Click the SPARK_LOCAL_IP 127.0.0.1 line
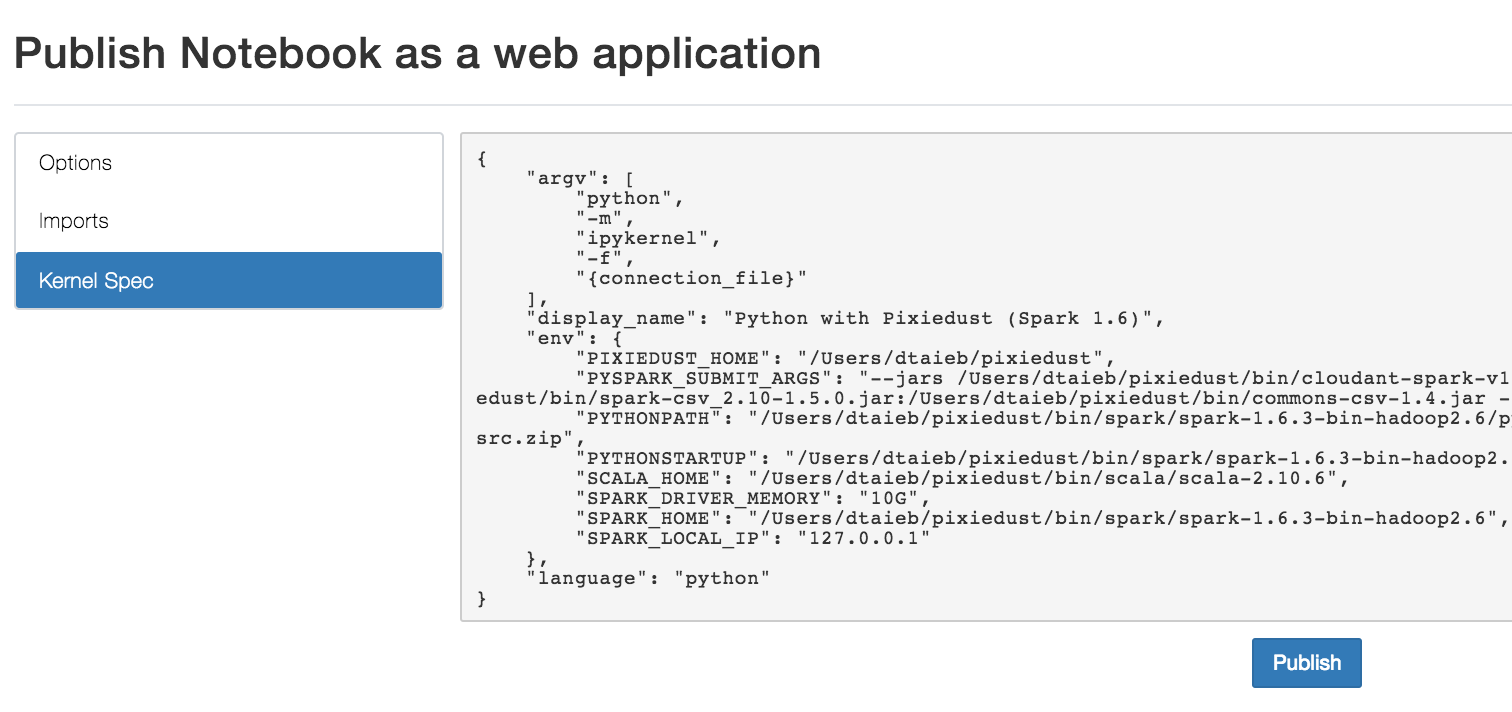Viewport: 1512px width, 712px height. [x=753, y=538]
